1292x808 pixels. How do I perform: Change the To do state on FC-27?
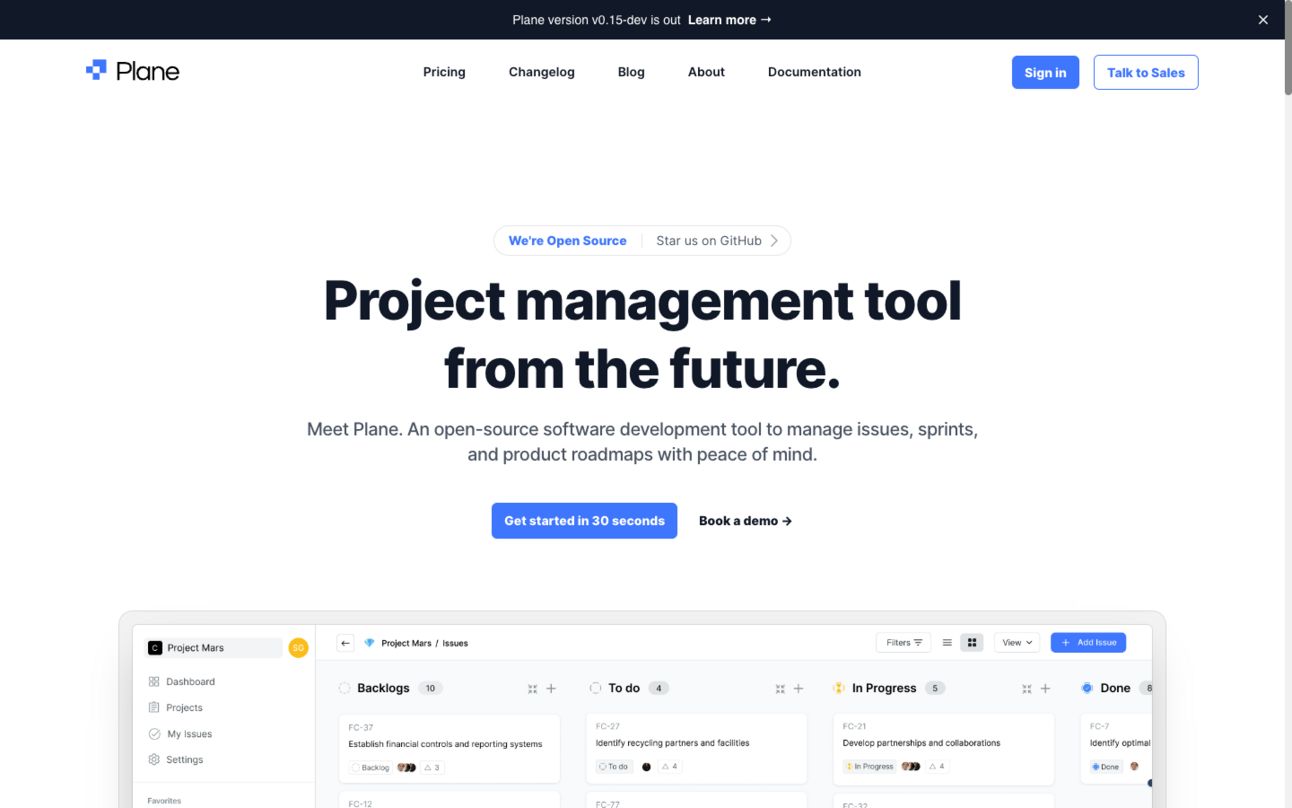[614, 767]
